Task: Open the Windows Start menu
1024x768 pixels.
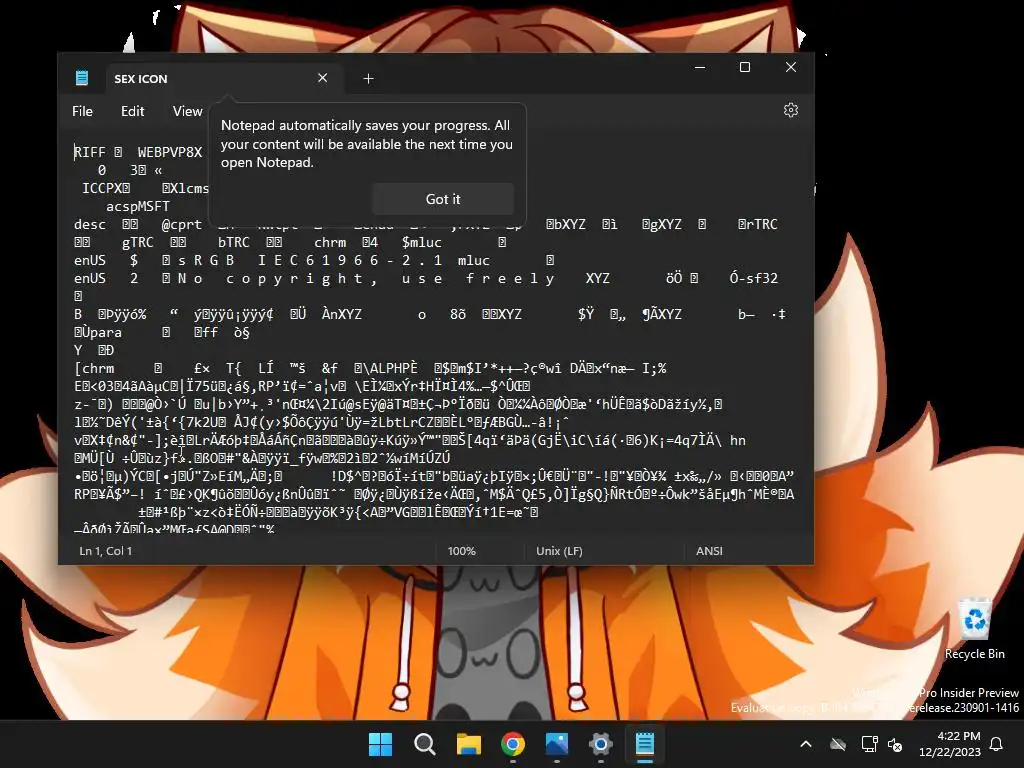Action: pyautogui.click(x=381, y=744)
